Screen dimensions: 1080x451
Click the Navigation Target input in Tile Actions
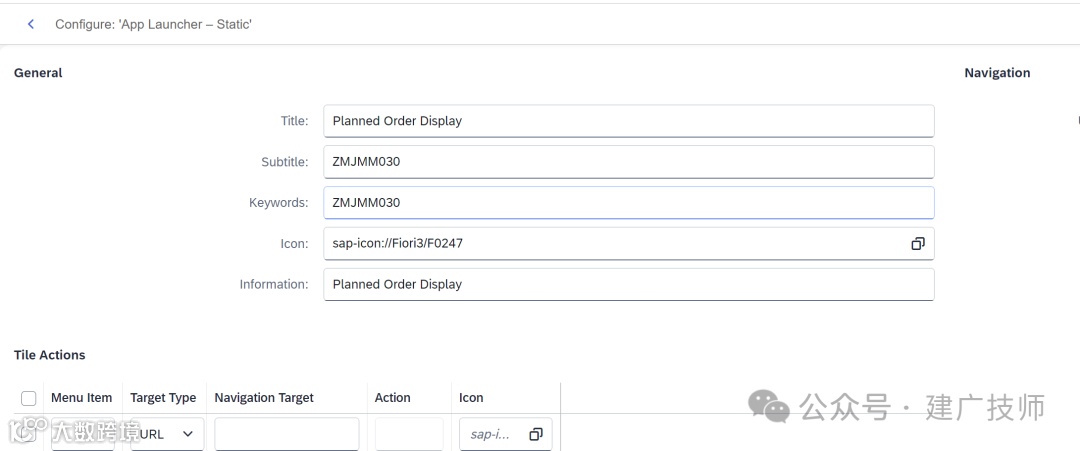(x=286, y=434)
